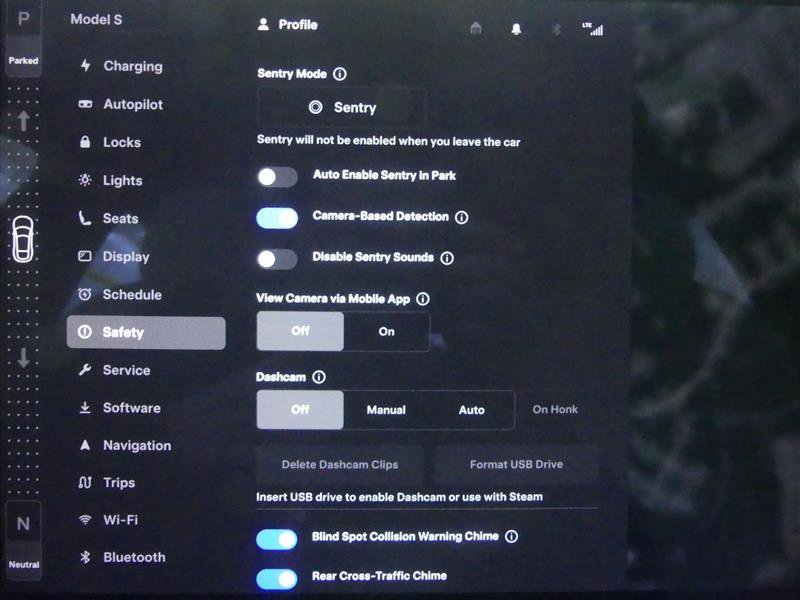Go to the Software menu

coord(120,408)
